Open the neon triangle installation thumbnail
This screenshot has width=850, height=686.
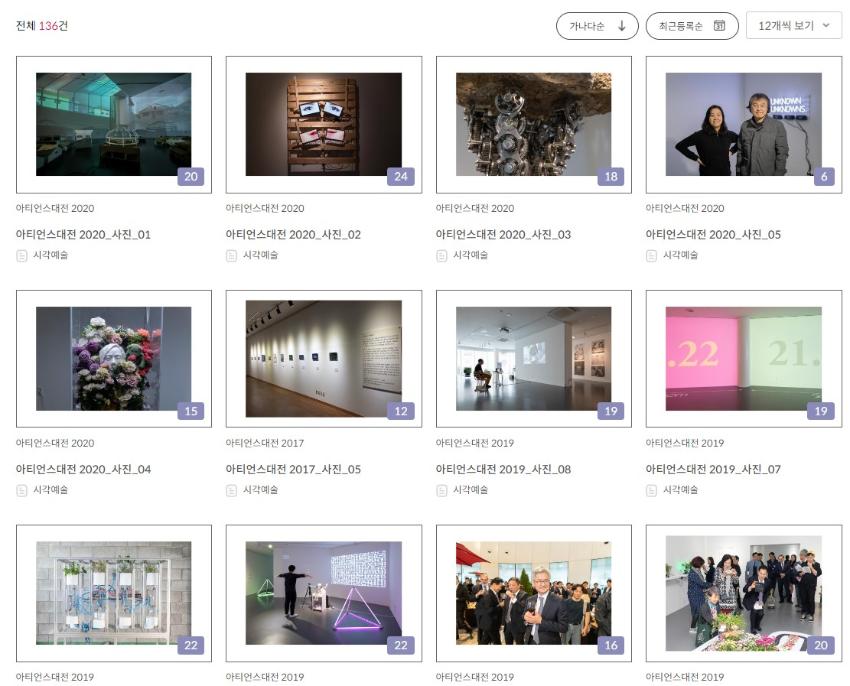tap(323, 592)
